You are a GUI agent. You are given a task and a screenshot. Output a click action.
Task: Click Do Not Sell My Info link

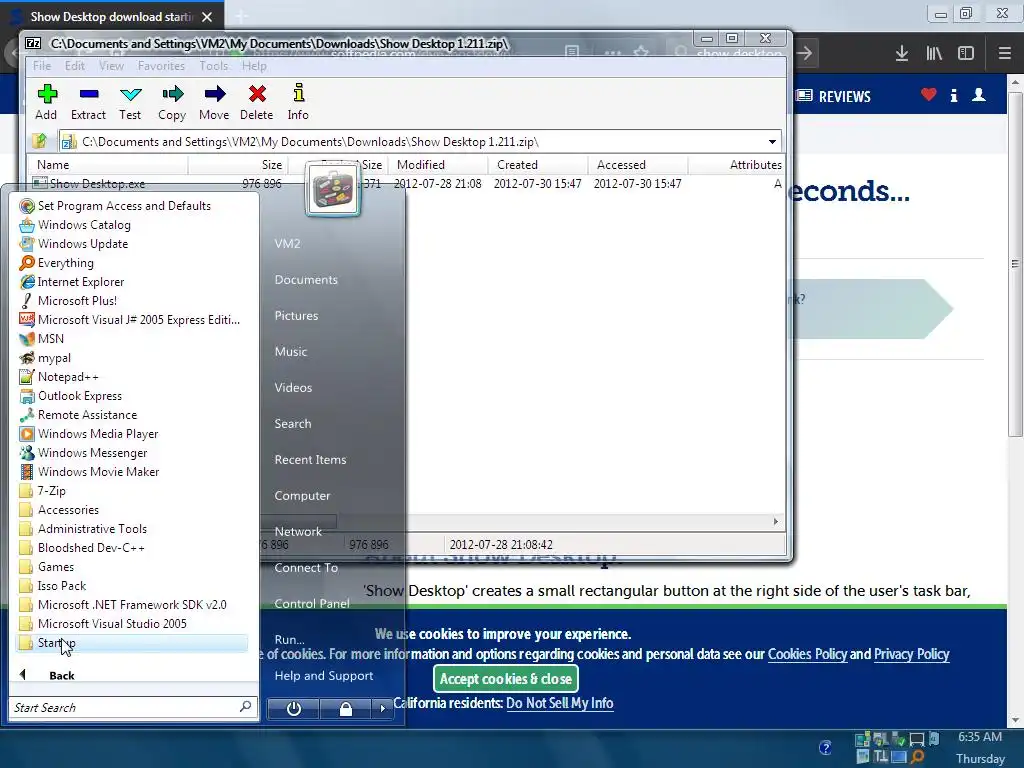[560, 703]
